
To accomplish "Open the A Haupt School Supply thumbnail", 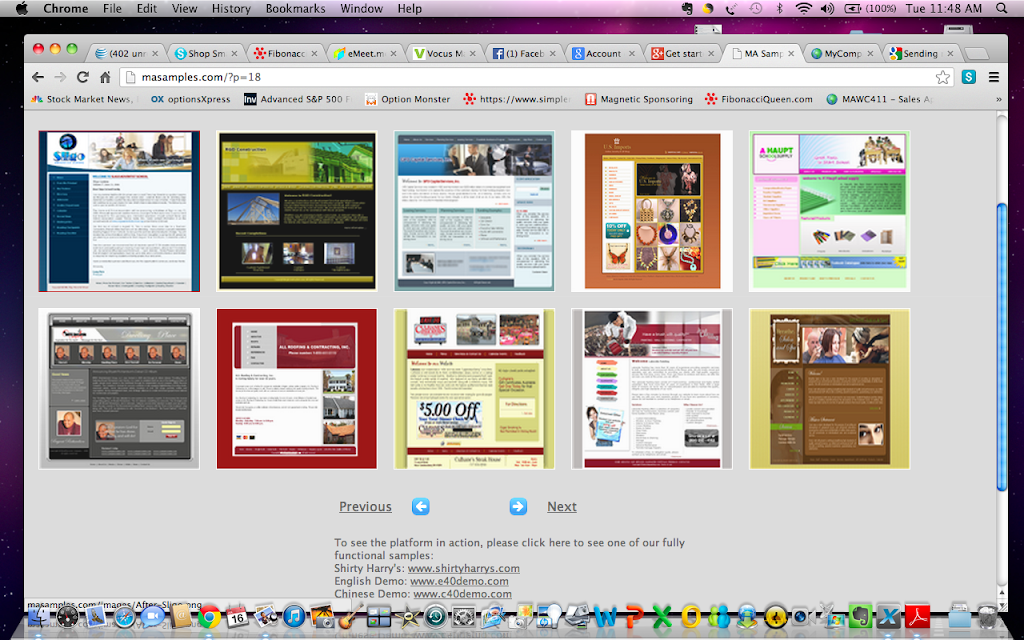I will tap(829, 211).
